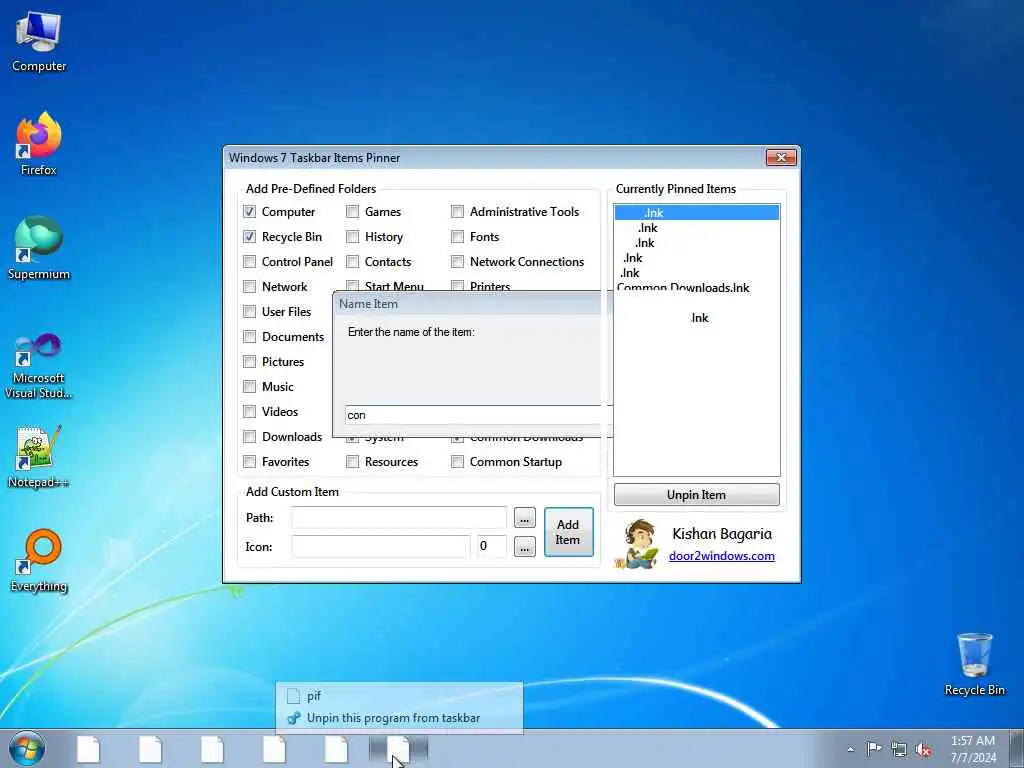Click the Show Desktop button on taskbar
1024x768 pixels.
(1017, 749)
